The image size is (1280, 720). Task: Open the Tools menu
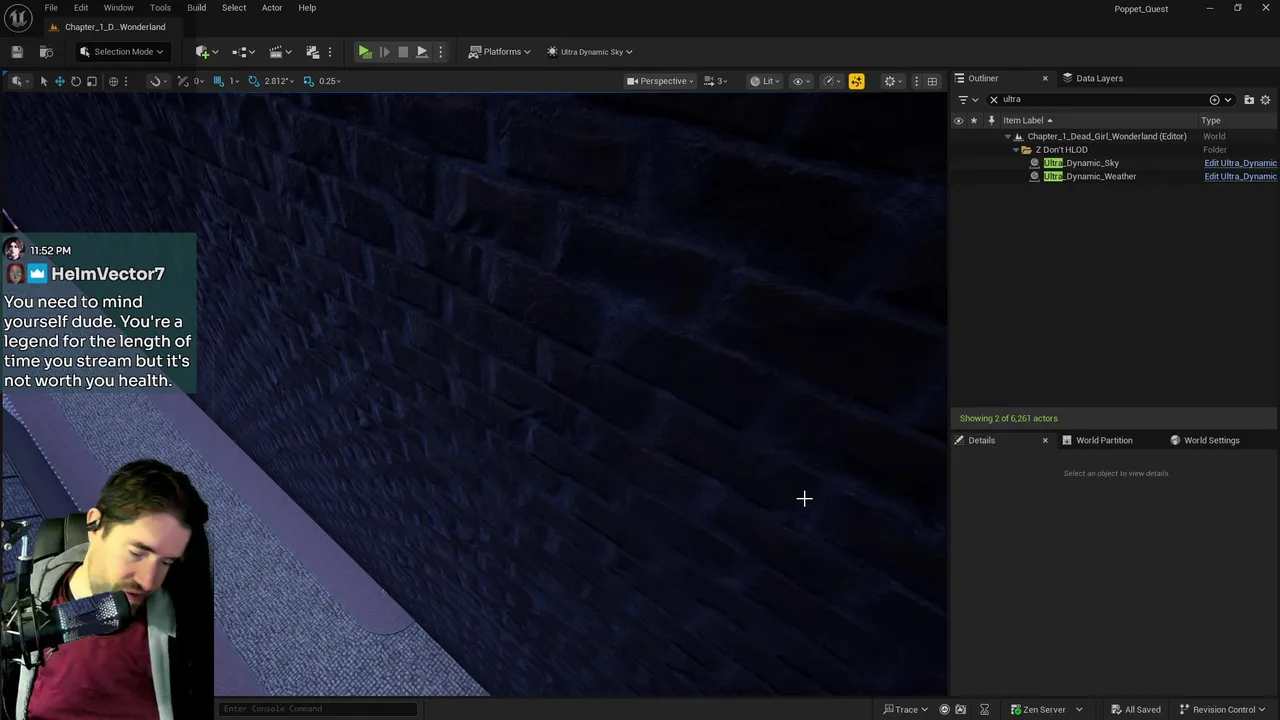[160, 8]
